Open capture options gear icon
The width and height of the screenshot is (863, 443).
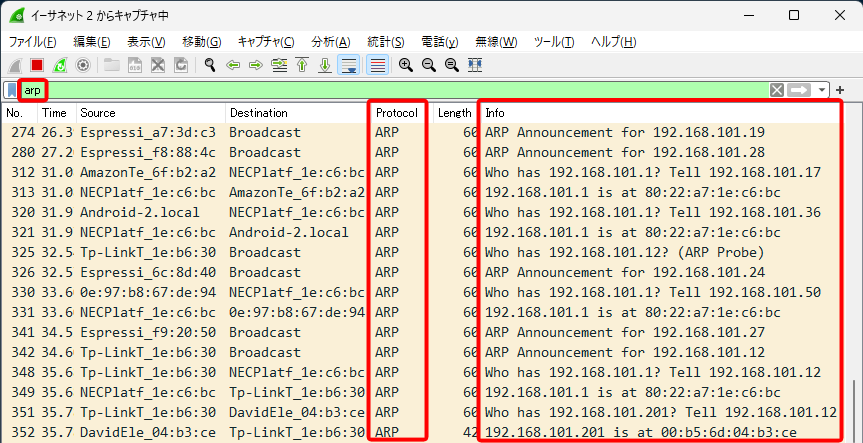pos(83,65)
